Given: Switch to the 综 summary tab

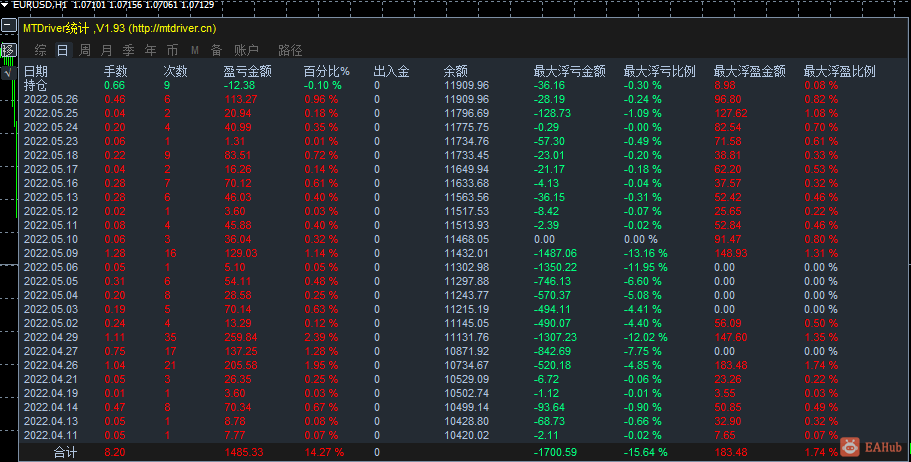Looking at the screenshot, I should [x=41, y=50].
